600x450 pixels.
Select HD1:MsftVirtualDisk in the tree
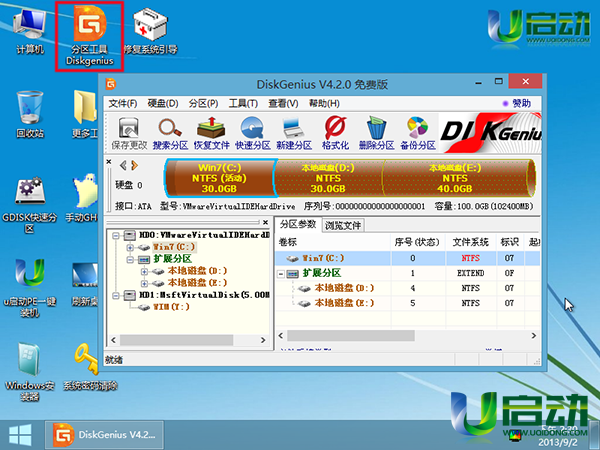204,295
